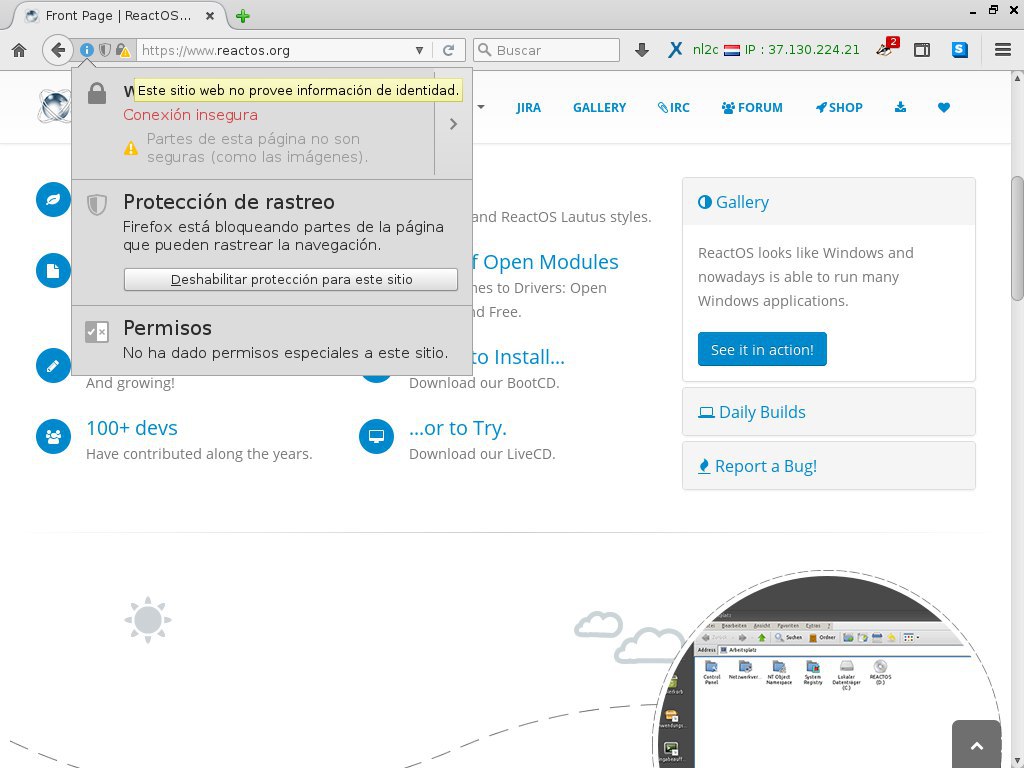Toggle the sidebar panel icon
Viewport: 1024px width, 768px height.
coord(922,50)
